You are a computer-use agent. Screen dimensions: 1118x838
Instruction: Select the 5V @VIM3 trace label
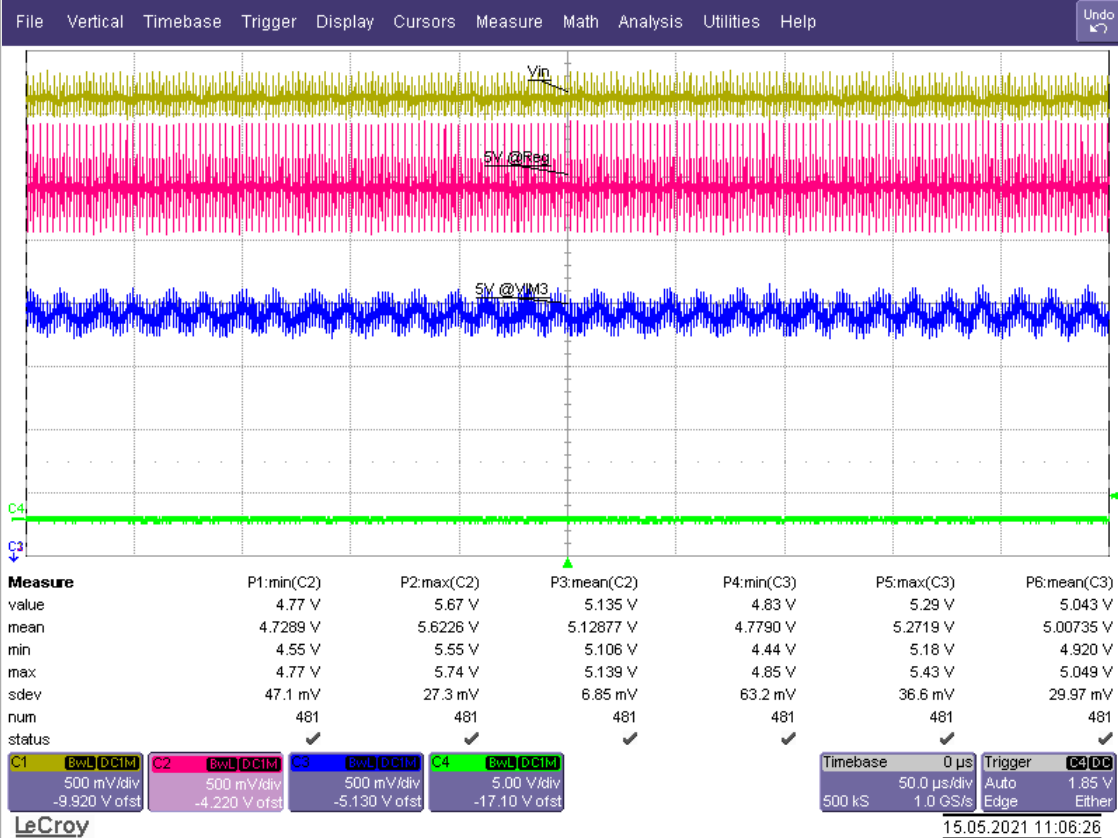point(511,289)
